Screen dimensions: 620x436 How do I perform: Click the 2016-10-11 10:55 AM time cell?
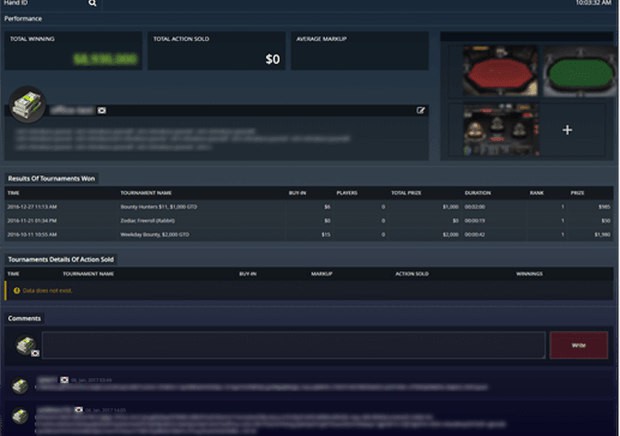pyautogui.click(x=32, y=234)
